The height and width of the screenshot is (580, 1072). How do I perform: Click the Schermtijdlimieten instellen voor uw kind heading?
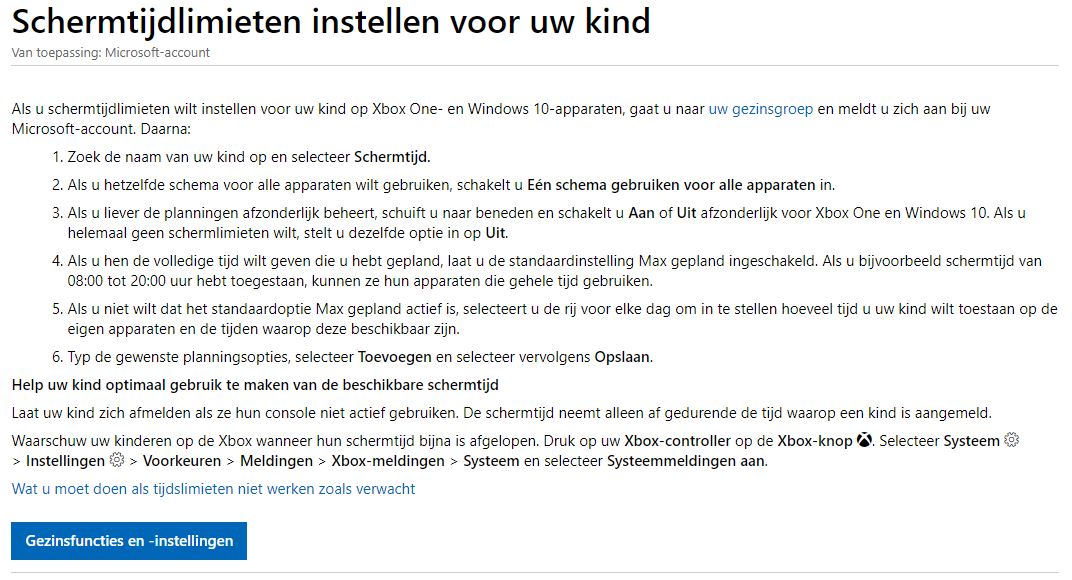[x=331, y=21]
